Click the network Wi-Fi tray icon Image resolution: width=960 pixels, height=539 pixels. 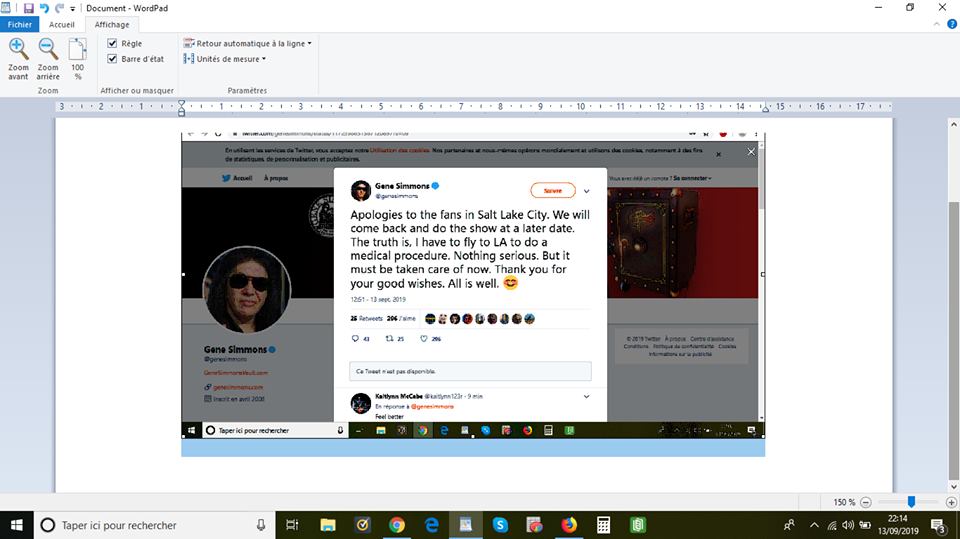(832, 525)
